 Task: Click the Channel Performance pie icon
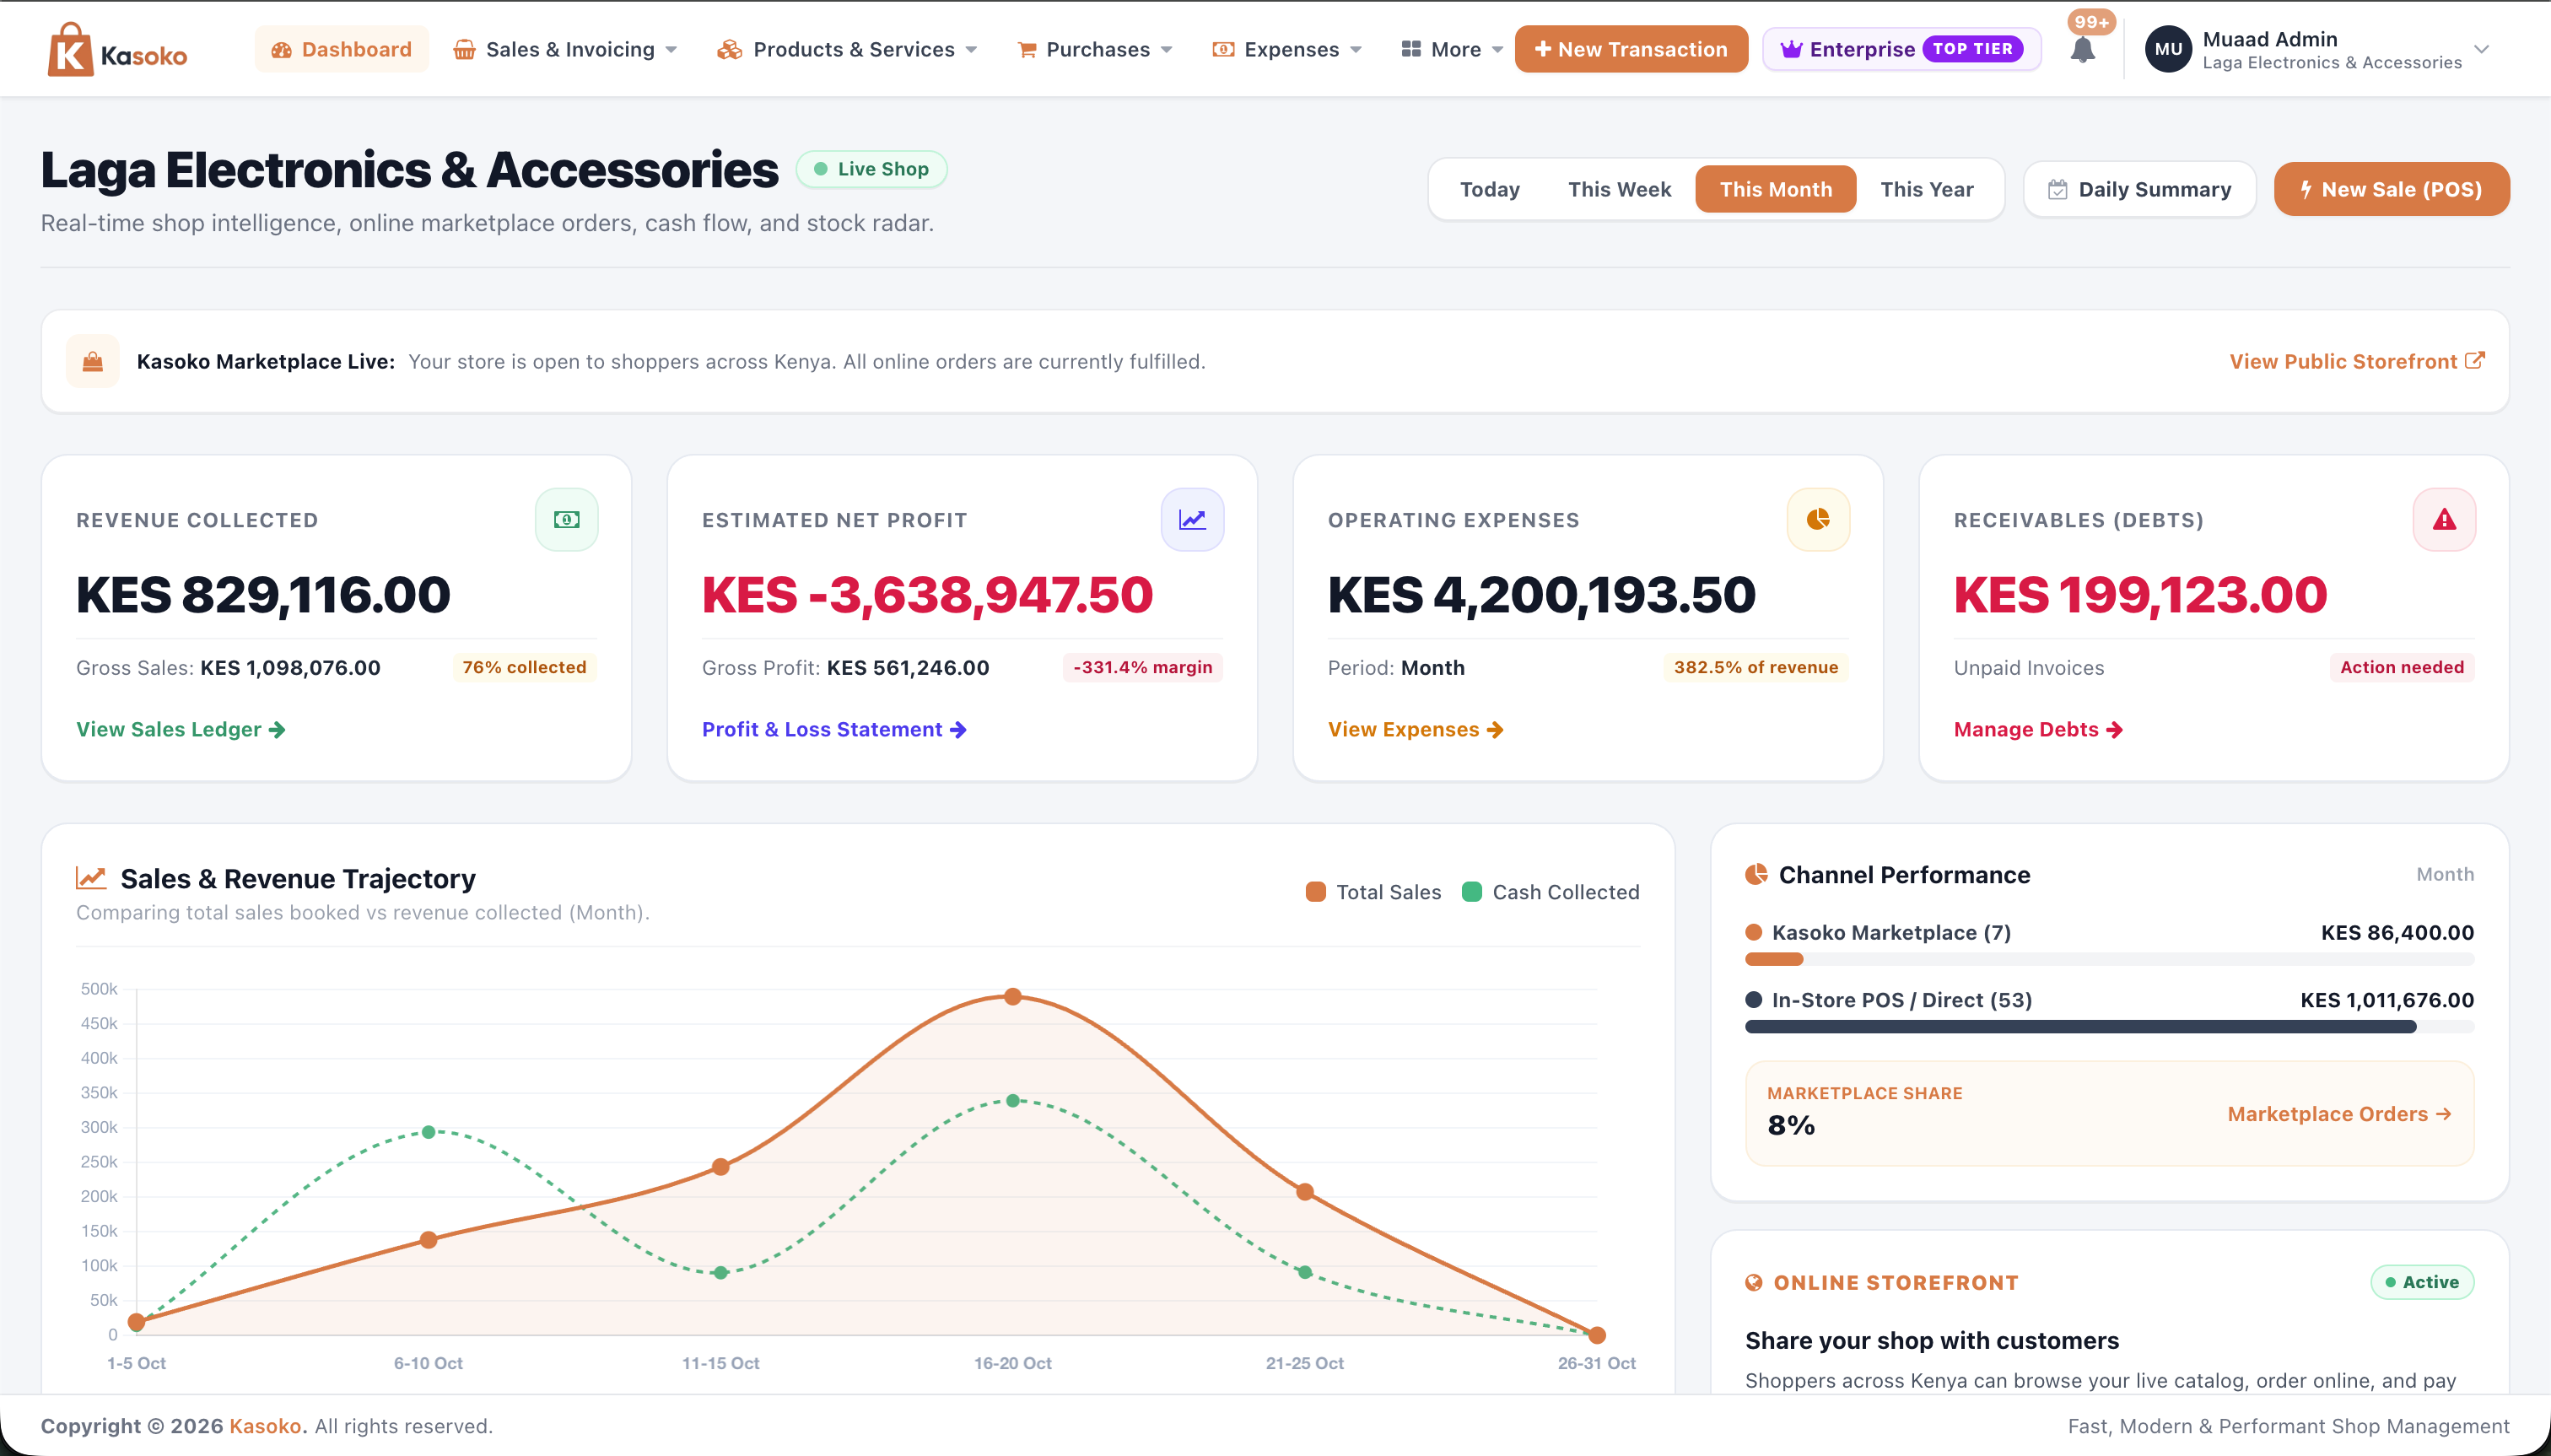point(1756,875)
